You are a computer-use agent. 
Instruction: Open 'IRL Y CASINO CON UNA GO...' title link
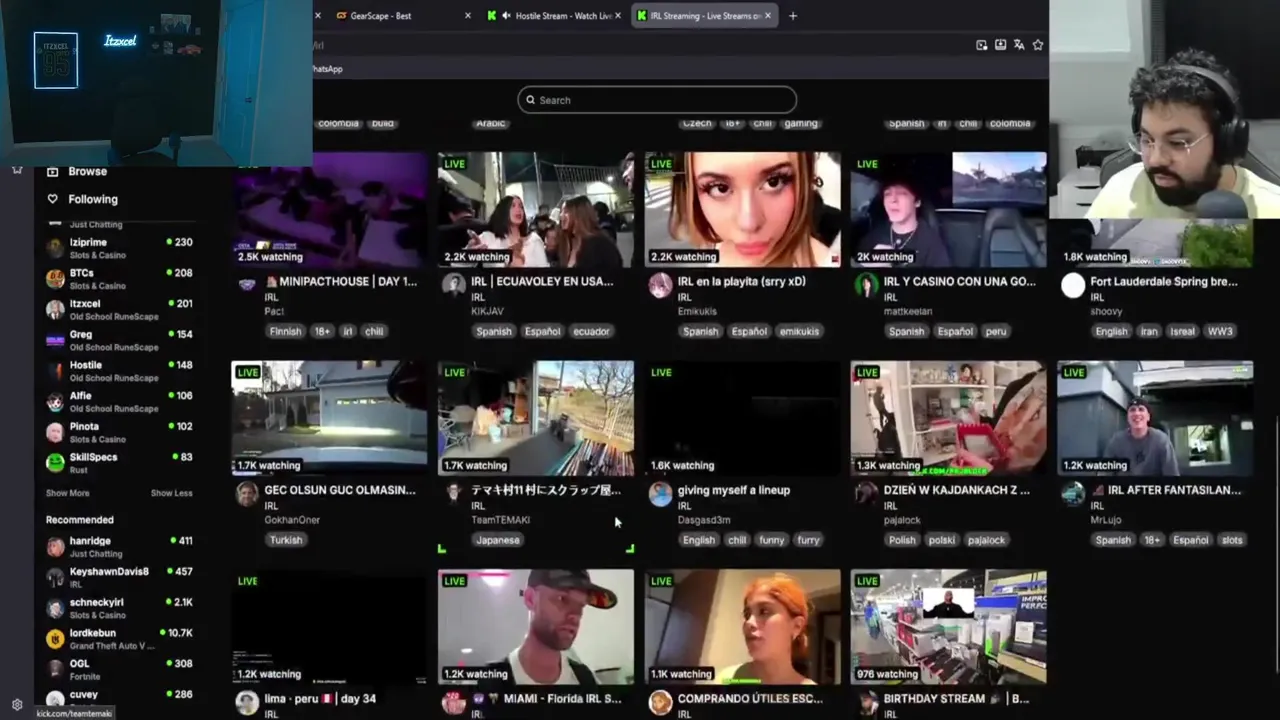[x=960, y=282]
